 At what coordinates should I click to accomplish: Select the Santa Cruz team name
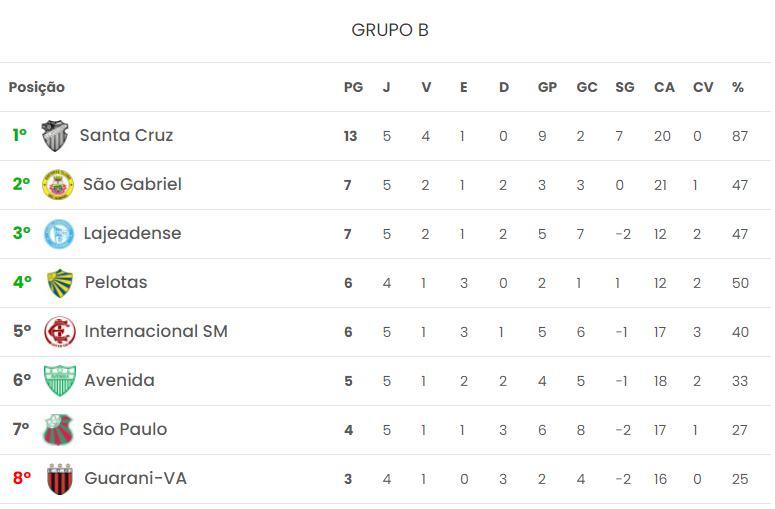(x=126, y=135)
